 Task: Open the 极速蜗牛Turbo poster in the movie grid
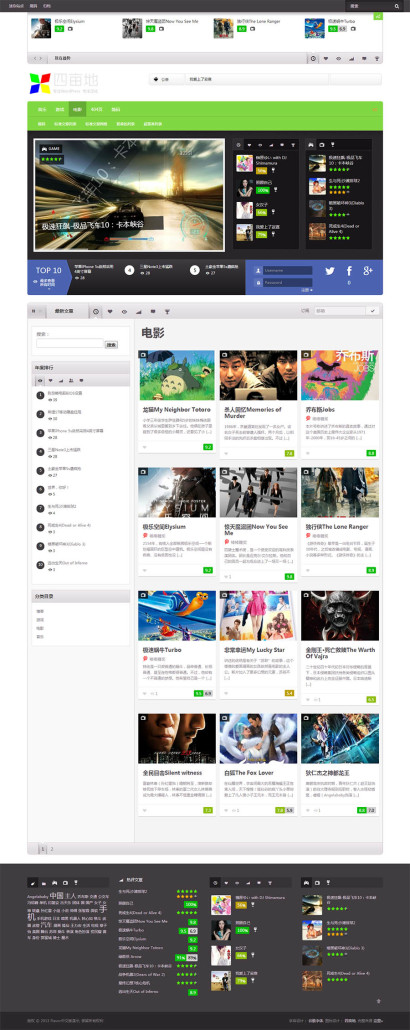176,616
